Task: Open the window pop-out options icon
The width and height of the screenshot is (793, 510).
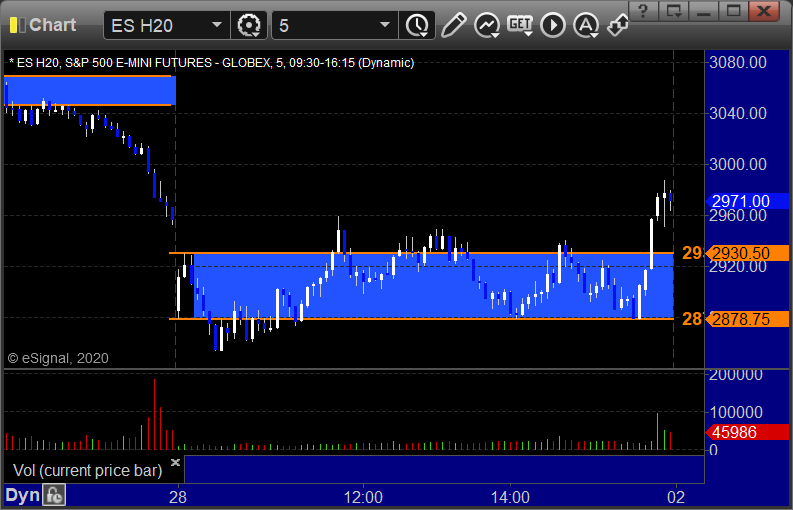Action: pyautogui.click(x=673, y=11)
